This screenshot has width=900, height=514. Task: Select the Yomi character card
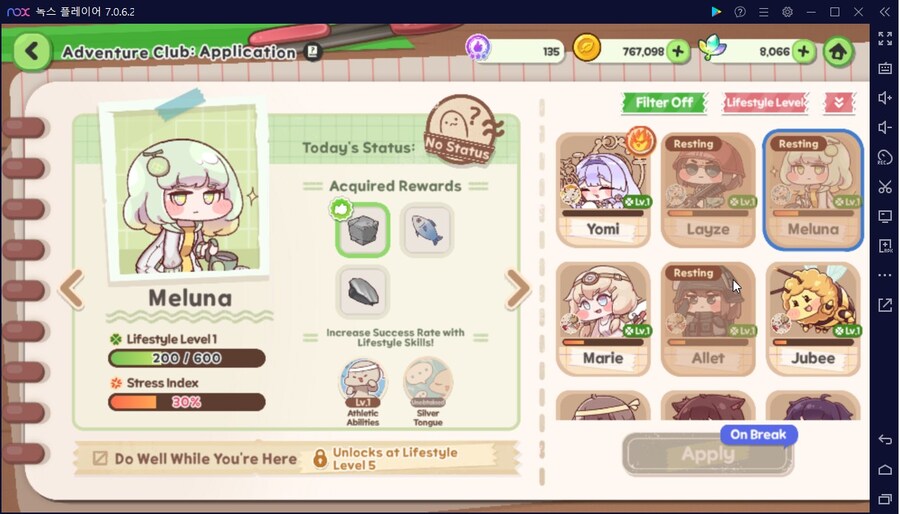pos(603,189)
